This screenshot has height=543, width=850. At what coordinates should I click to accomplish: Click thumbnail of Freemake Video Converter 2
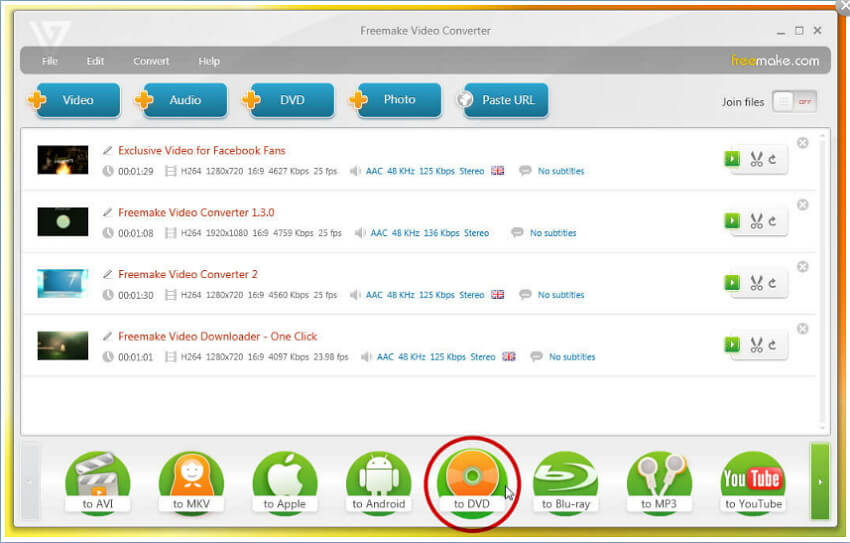pos(63,283)
